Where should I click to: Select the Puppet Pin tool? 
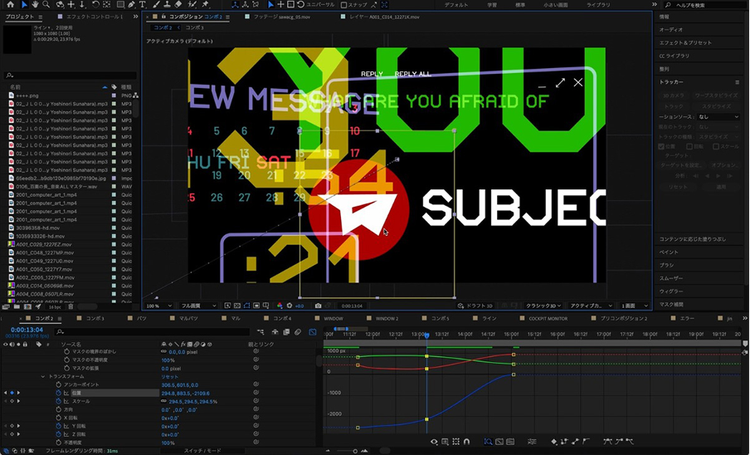point(206,4)
